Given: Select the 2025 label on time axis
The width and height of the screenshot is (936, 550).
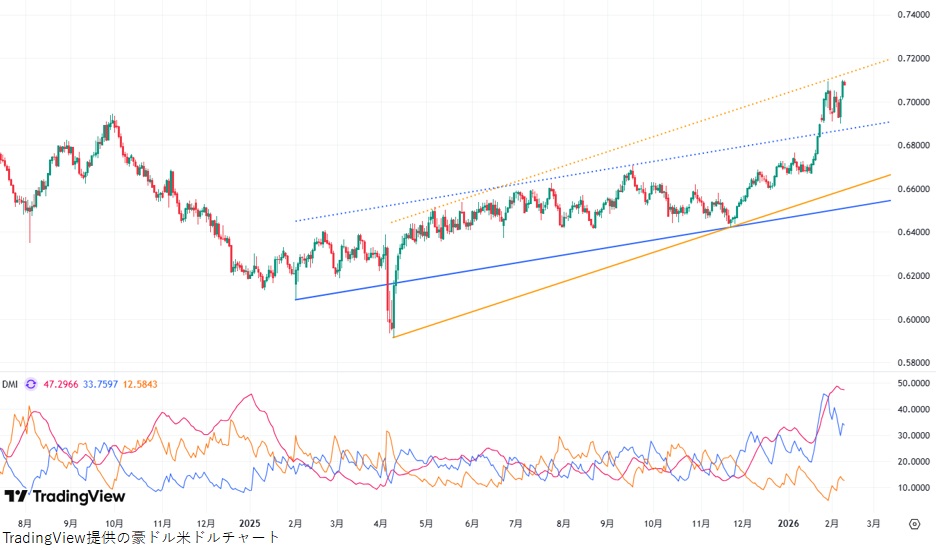Looking at the screenshot, I should coord(250,523).
